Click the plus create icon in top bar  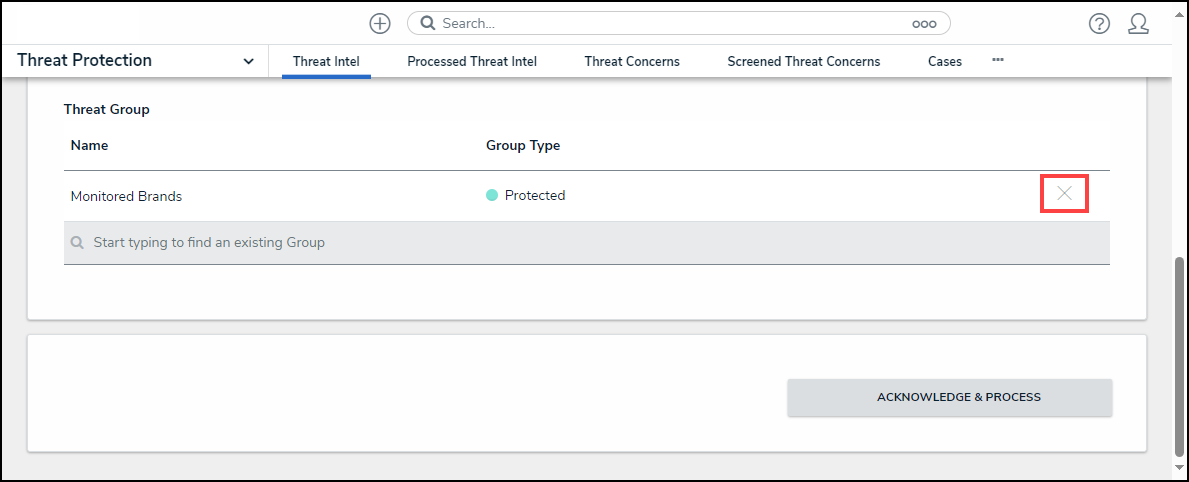coord(380,23)
